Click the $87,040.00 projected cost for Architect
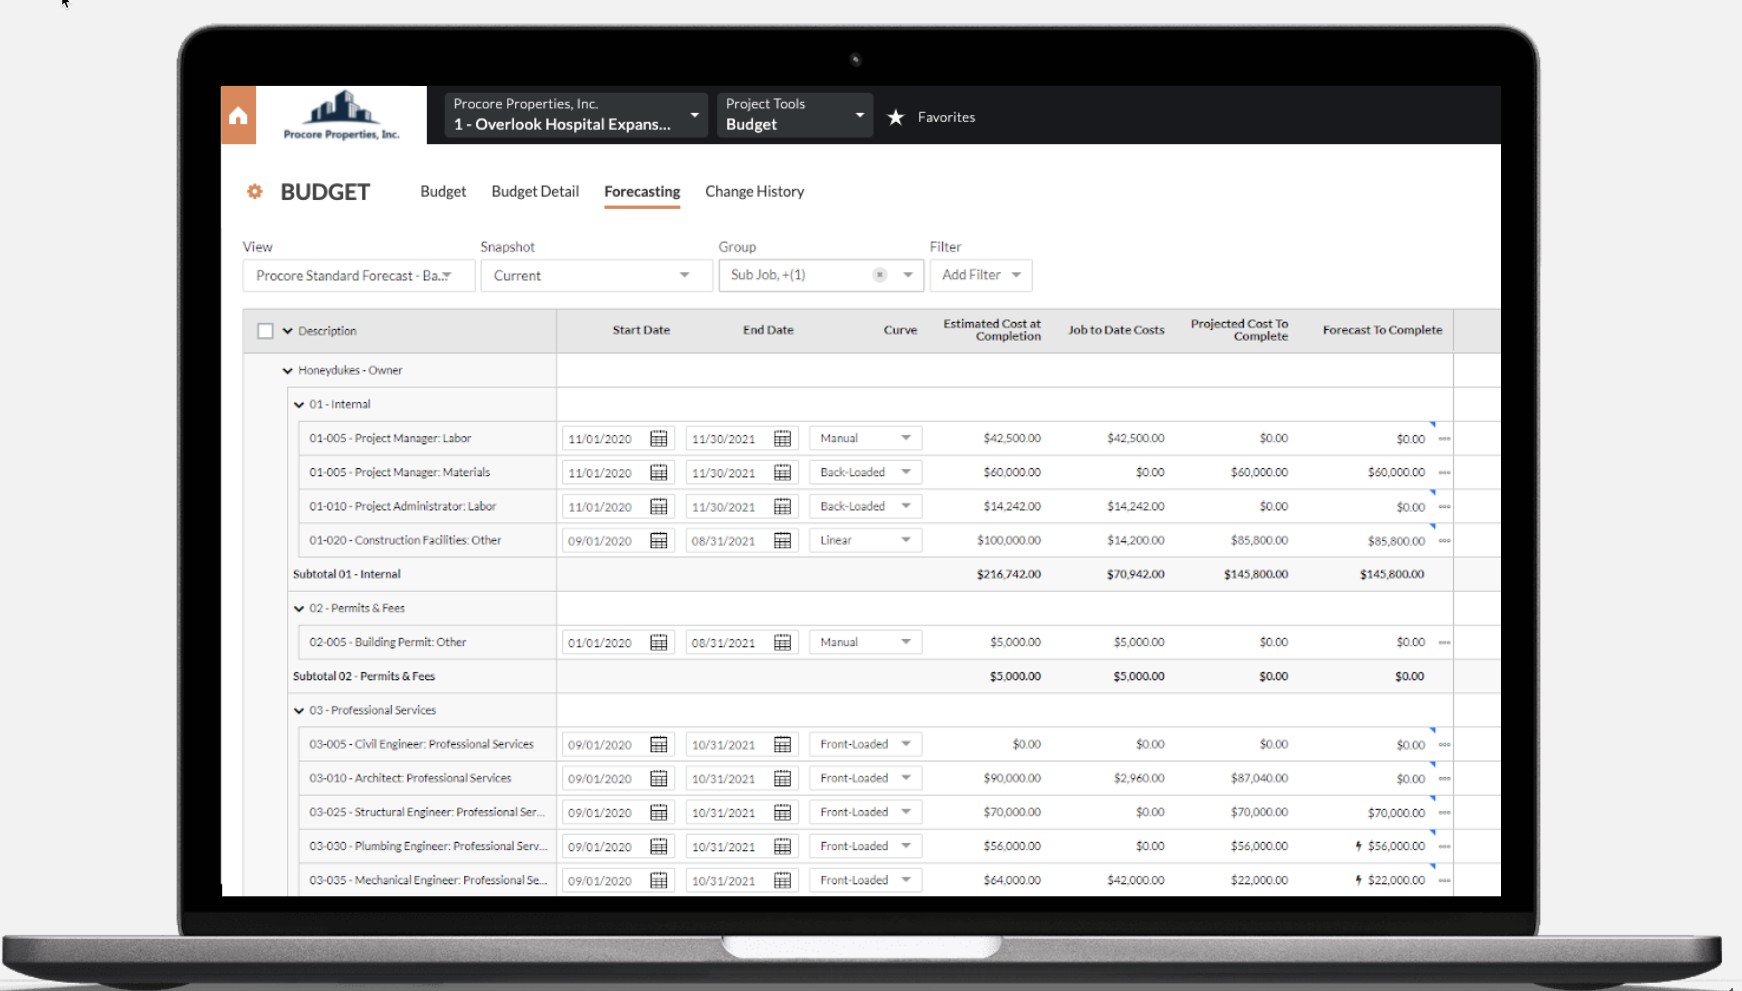 point(1259,778)
